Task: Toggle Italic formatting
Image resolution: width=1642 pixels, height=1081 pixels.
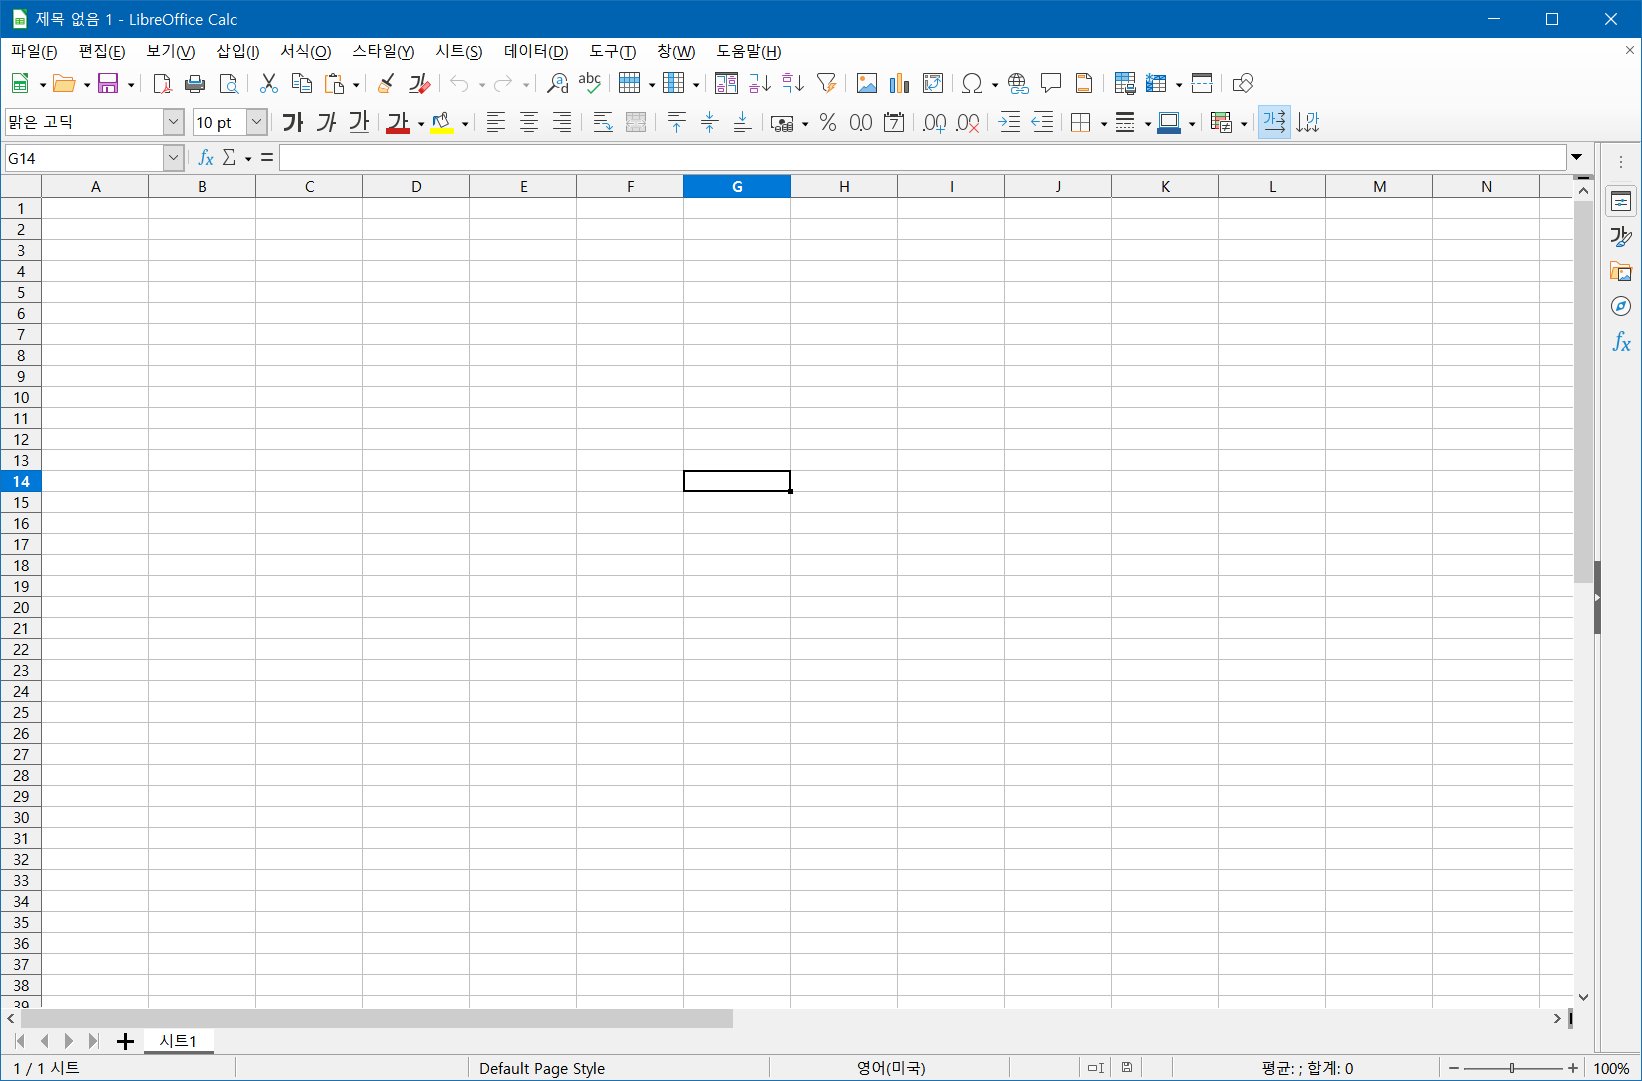Action: pyautogui.click(x=326, y=122)
